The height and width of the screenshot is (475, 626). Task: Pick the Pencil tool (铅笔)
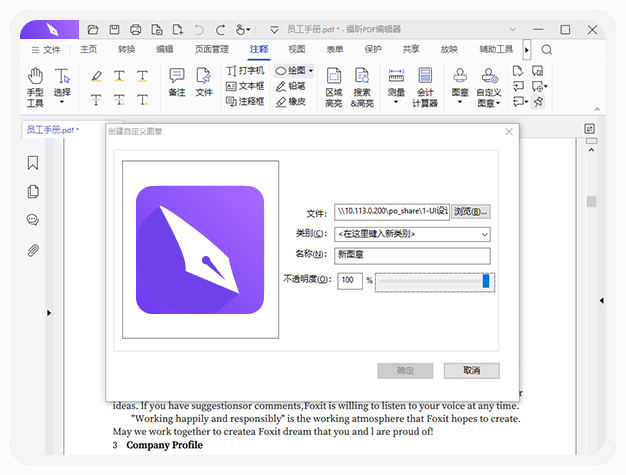tap(291, 86)
